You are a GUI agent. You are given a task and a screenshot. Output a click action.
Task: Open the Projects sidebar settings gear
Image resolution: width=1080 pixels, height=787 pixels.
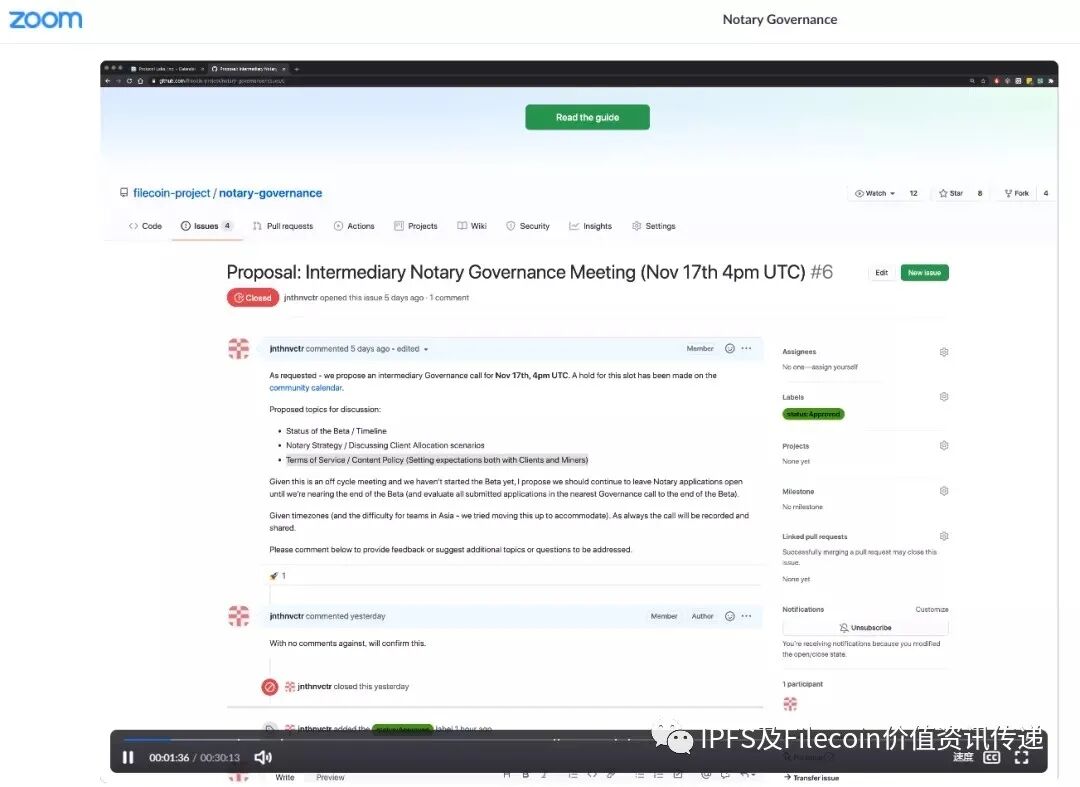944,445
